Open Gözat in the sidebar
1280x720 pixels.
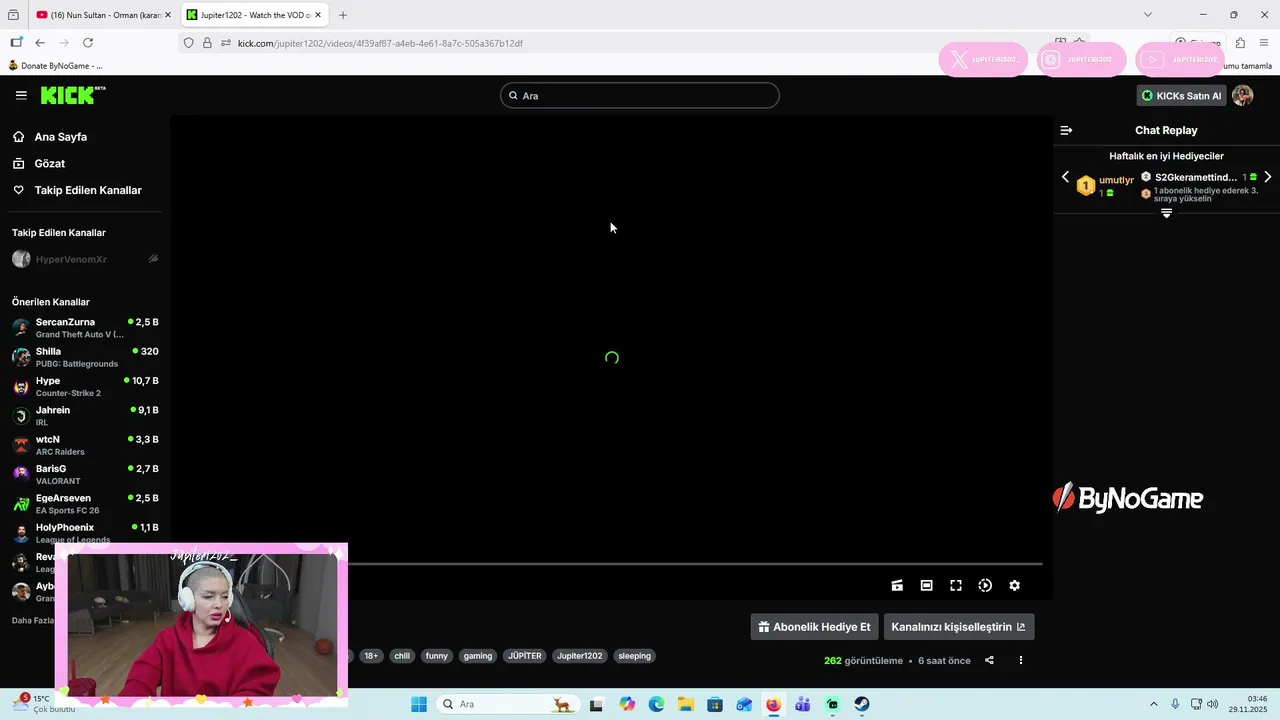(49, 163)
